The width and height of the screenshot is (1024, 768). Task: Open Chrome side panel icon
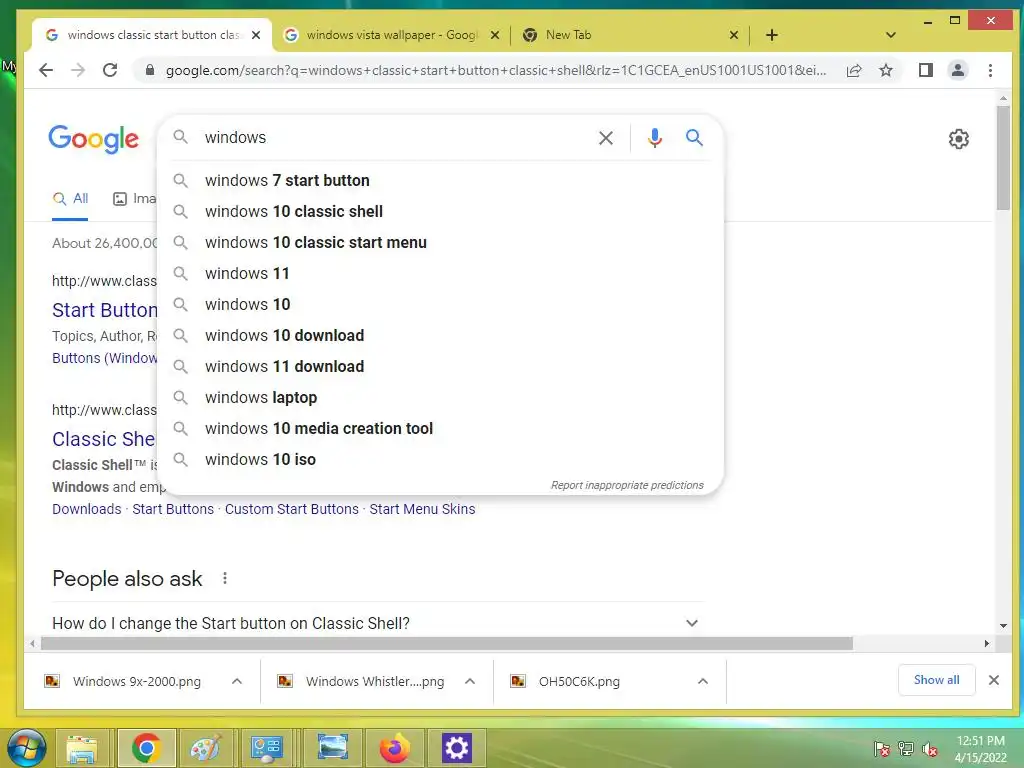(925, 70)
